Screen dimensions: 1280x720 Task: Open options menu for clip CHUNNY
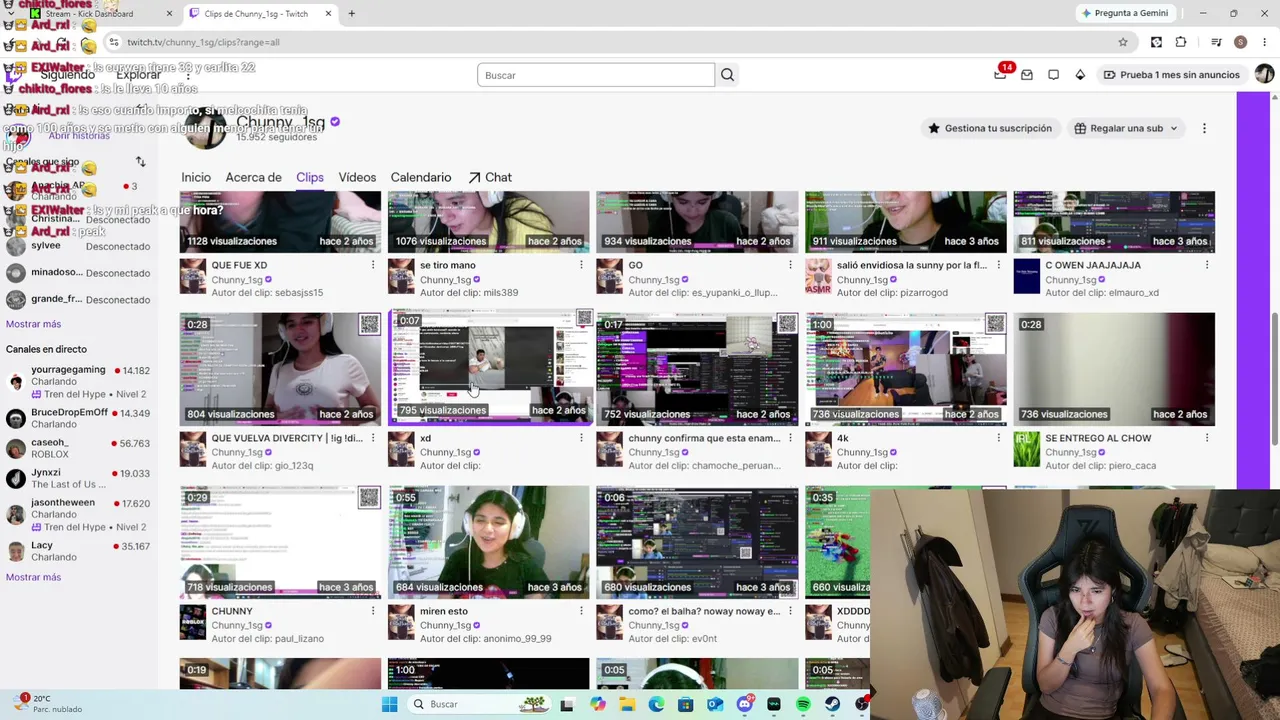tap(373, 611)
